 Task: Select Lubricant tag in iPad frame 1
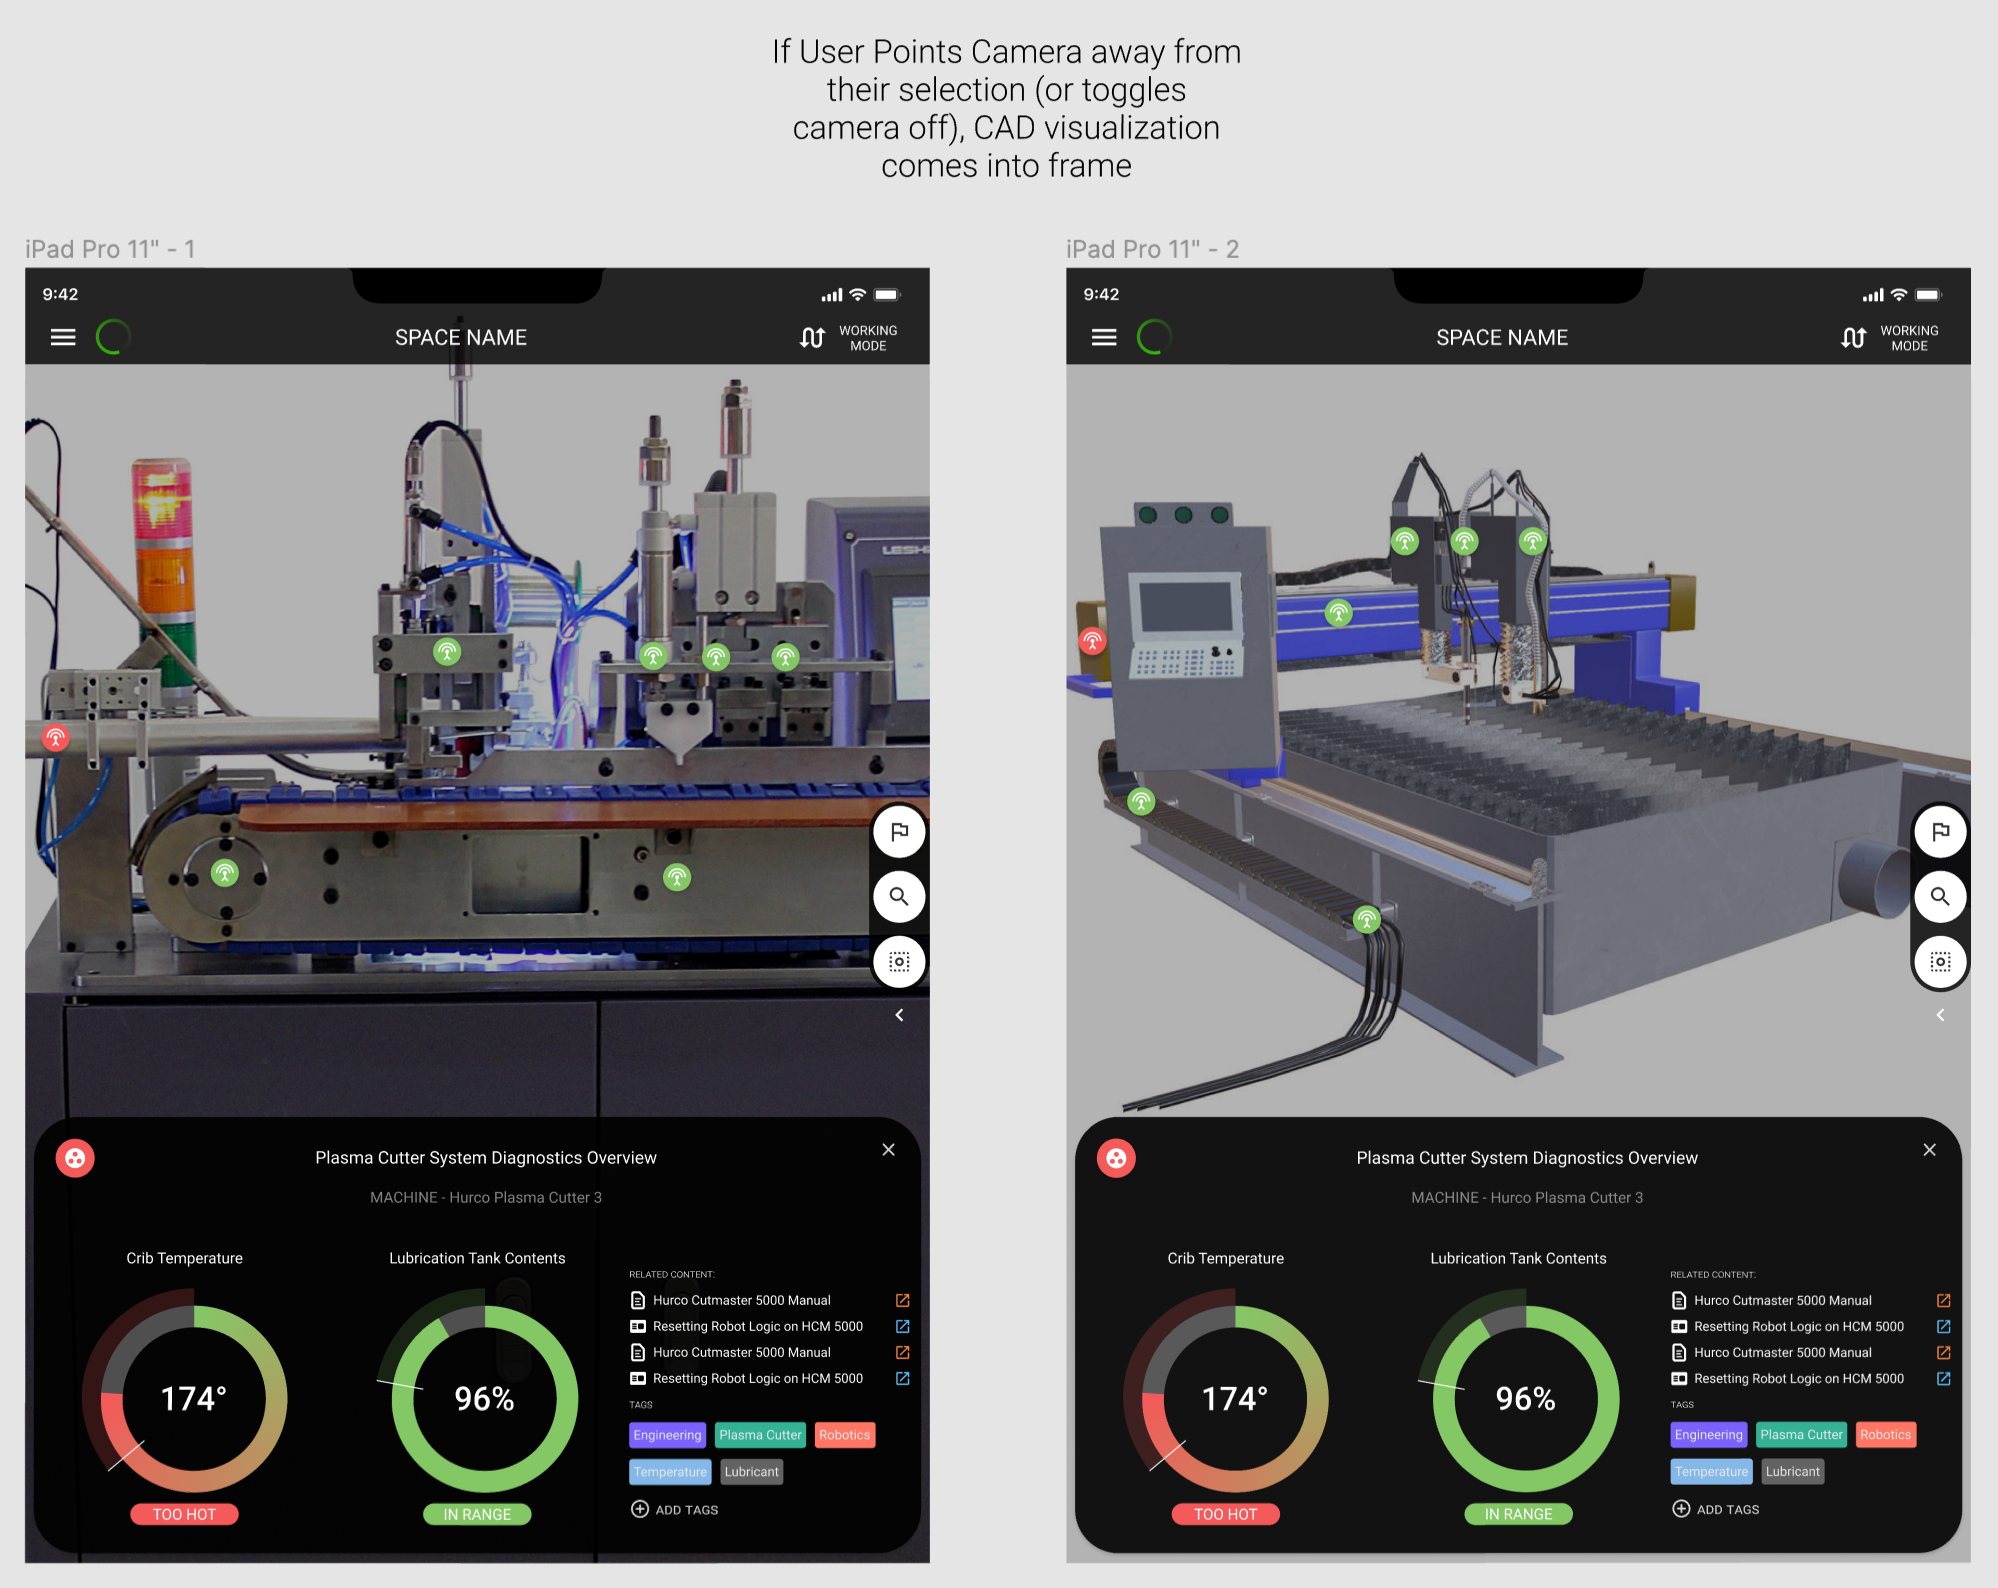coord(751,1472)
